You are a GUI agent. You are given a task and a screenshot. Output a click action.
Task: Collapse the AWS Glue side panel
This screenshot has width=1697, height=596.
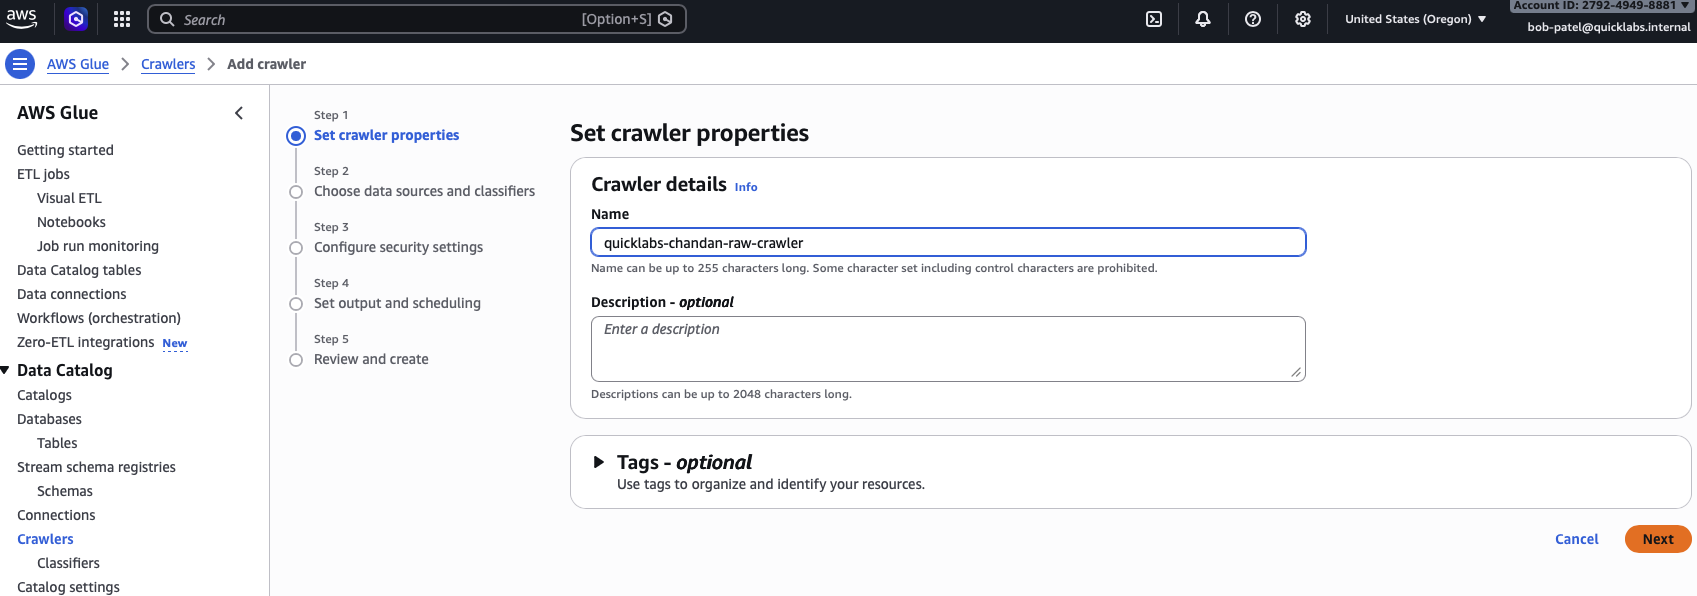coord(239,113)
